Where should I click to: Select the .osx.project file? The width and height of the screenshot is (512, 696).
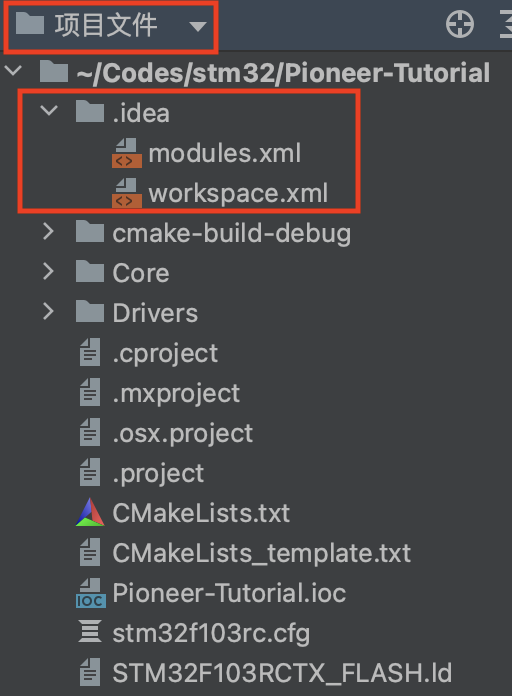pyautogui.click(x=183, y=434)
